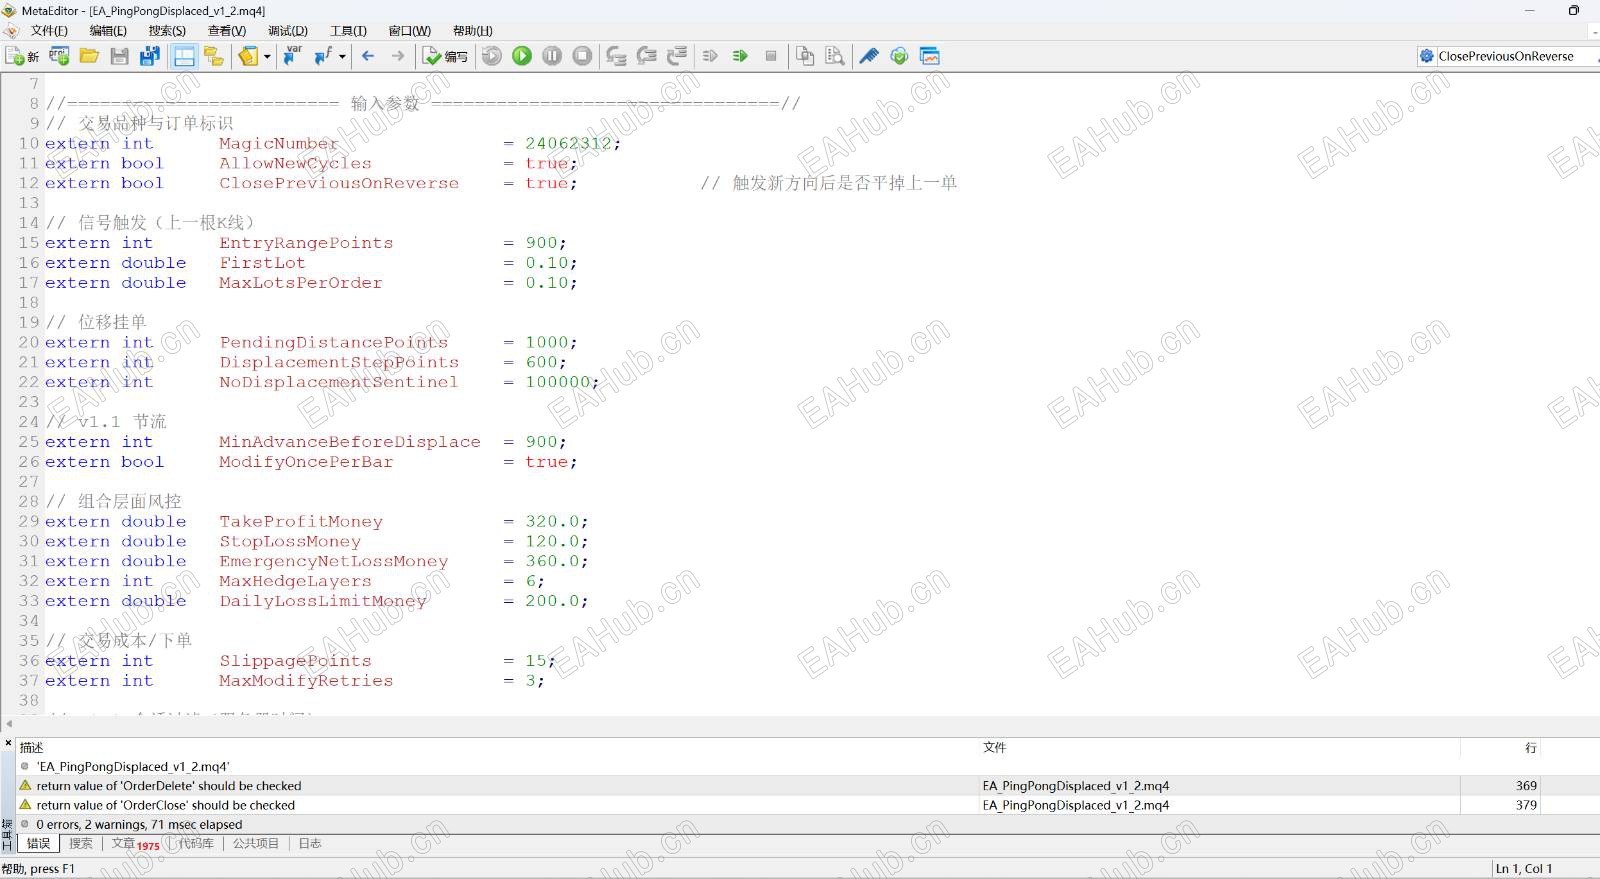Toggle the Navigator panel layout icon
Screen dimensions: 1600x879
(x=184, y=56)
